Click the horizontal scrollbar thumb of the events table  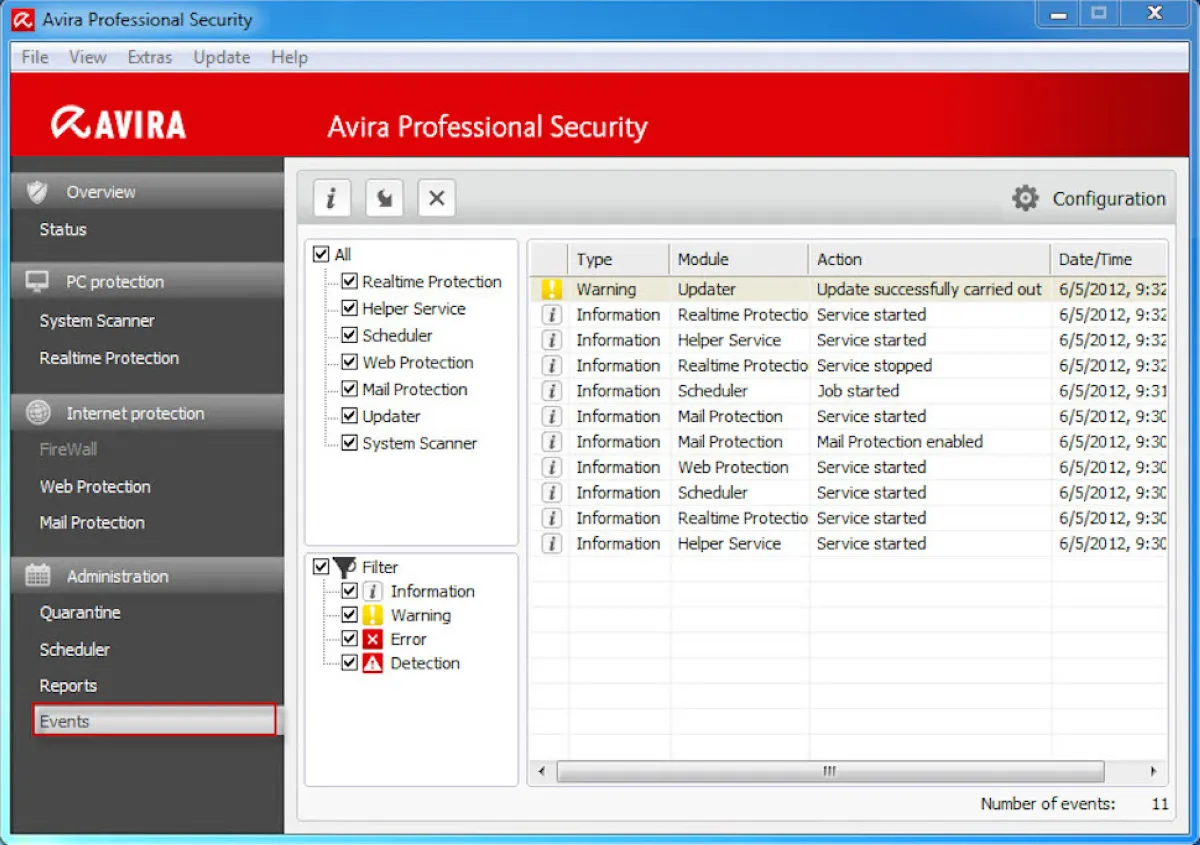(830, 772)
